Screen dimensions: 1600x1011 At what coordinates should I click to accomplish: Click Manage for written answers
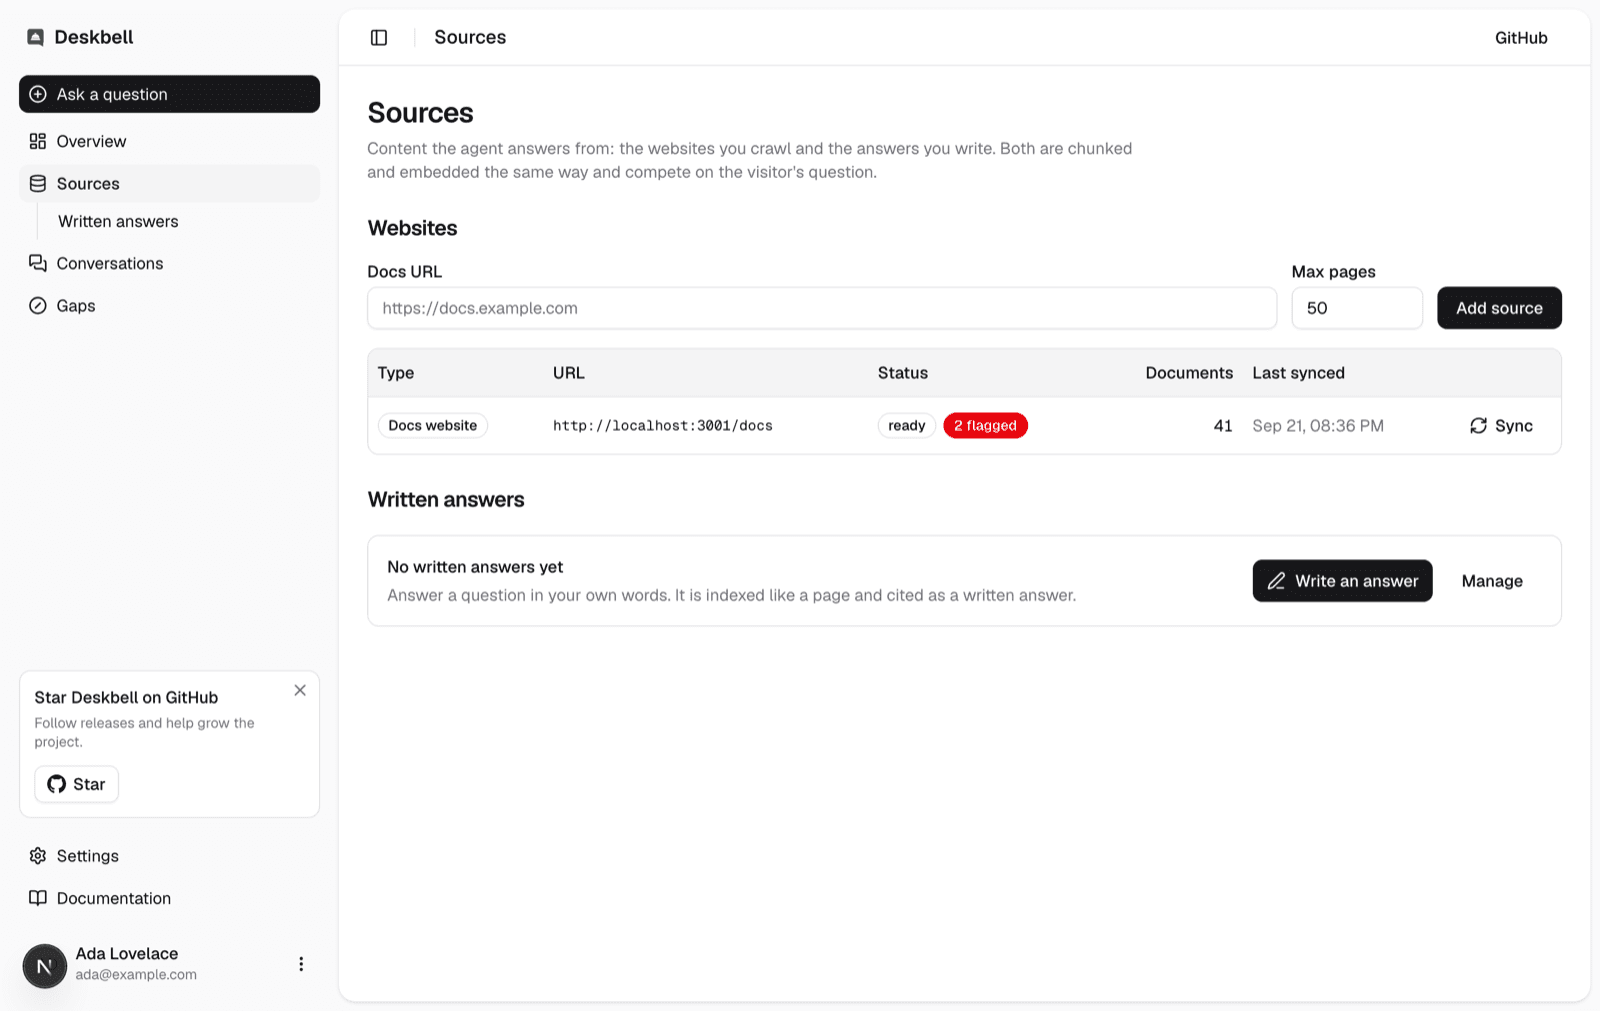pos(1492,581)
